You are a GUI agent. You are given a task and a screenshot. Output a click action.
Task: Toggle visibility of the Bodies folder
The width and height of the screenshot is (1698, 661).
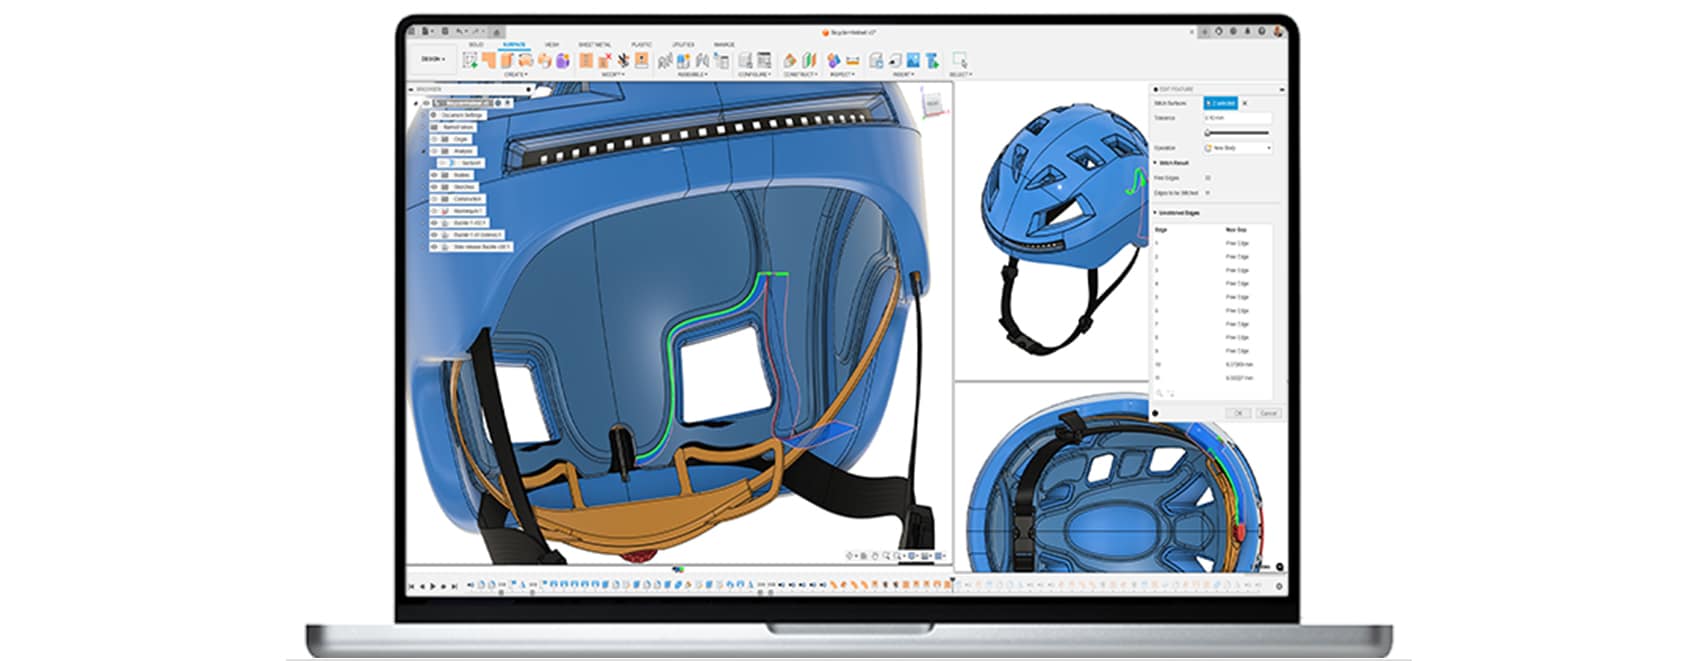[435, 175]
